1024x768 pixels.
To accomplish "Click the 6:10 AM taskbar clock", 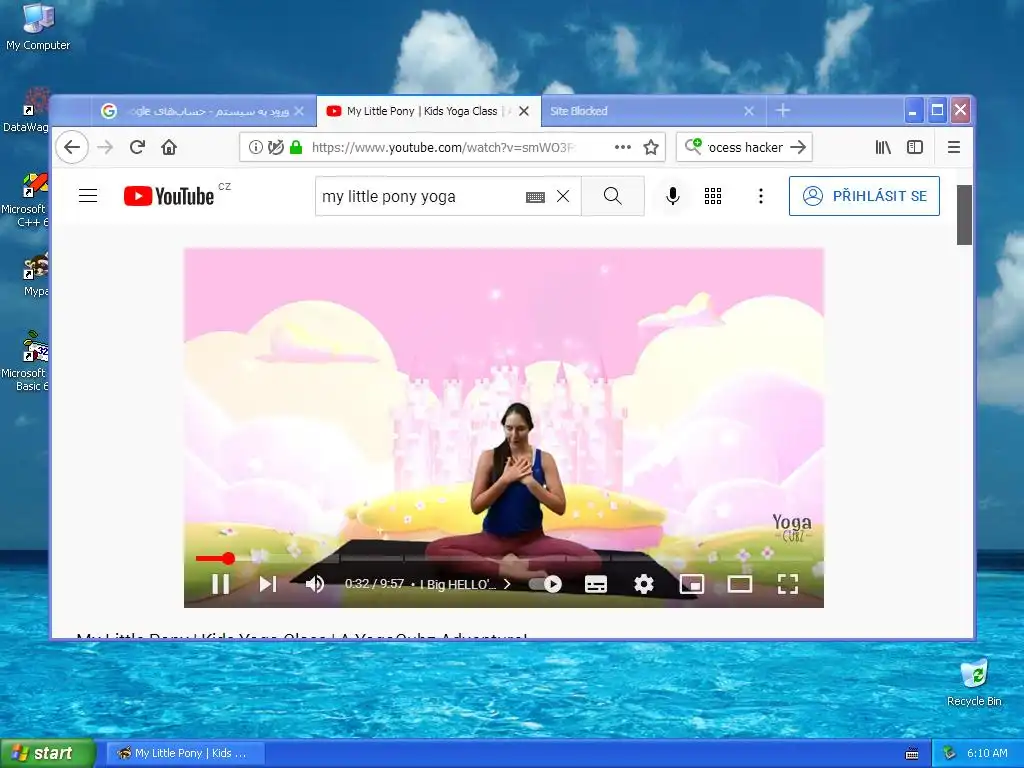I will pos(987,753).
